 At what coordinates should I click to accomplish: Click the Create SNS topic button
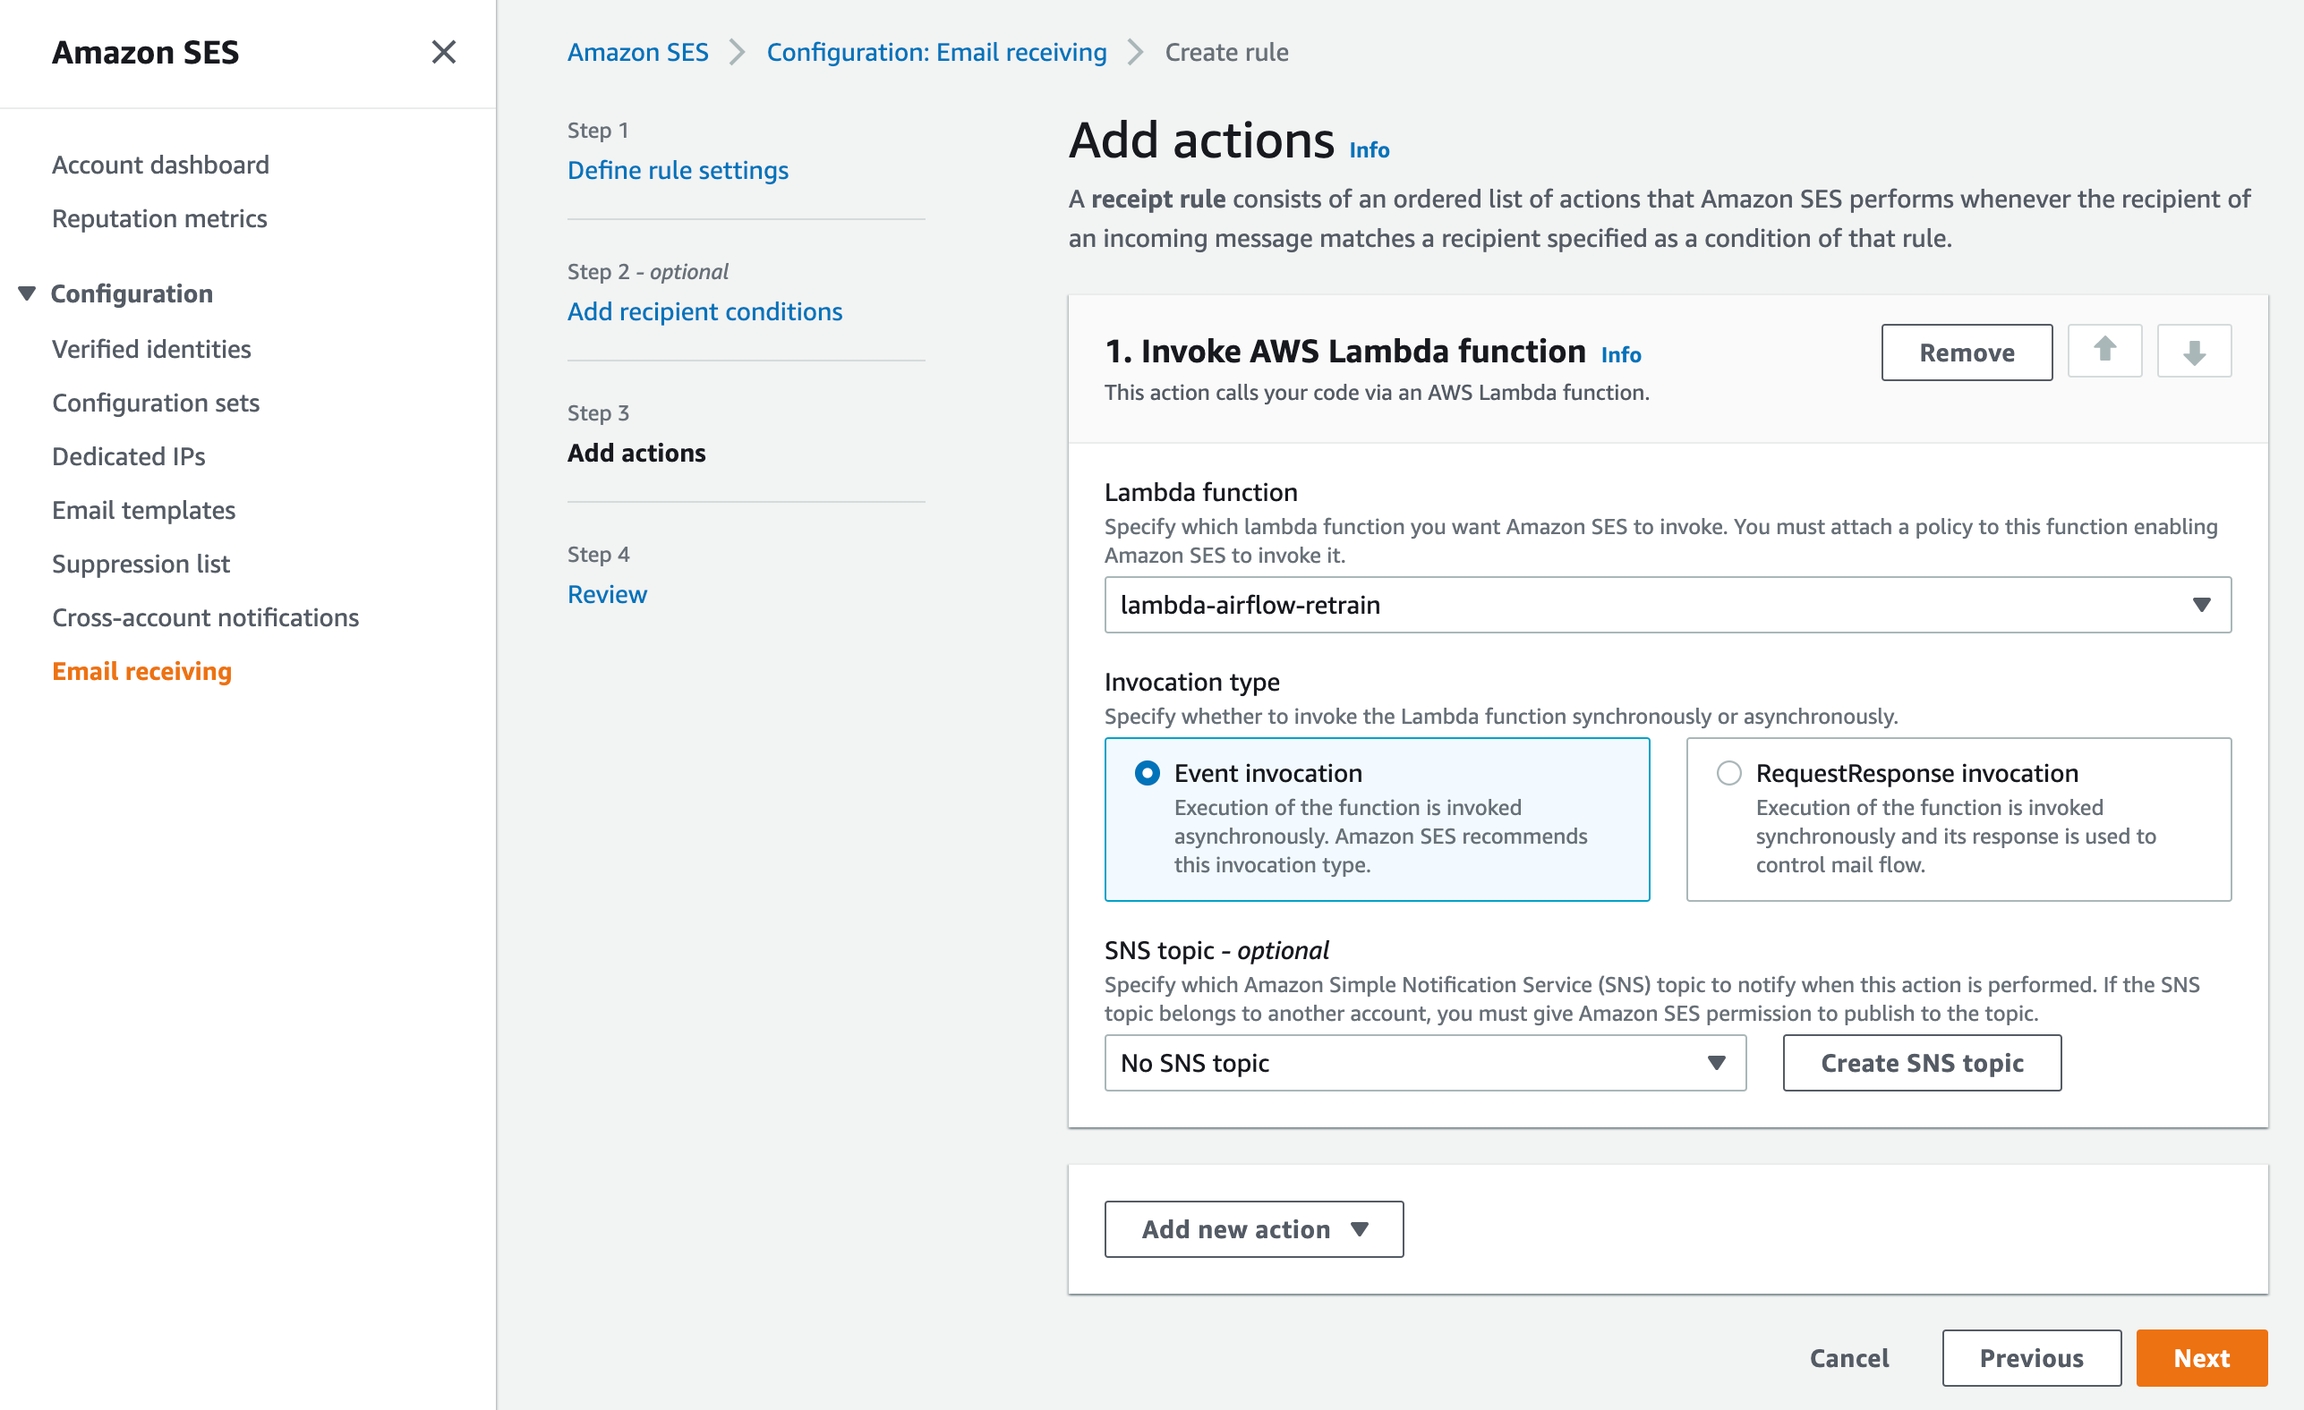(1921, 1063)
